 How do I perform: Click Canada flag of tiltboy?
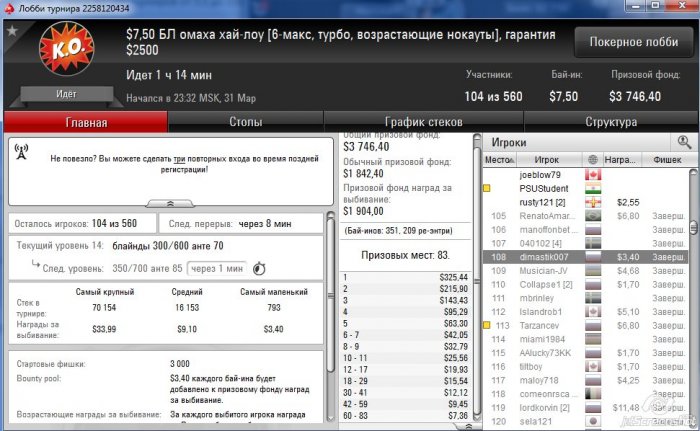[x=593, y=367]
